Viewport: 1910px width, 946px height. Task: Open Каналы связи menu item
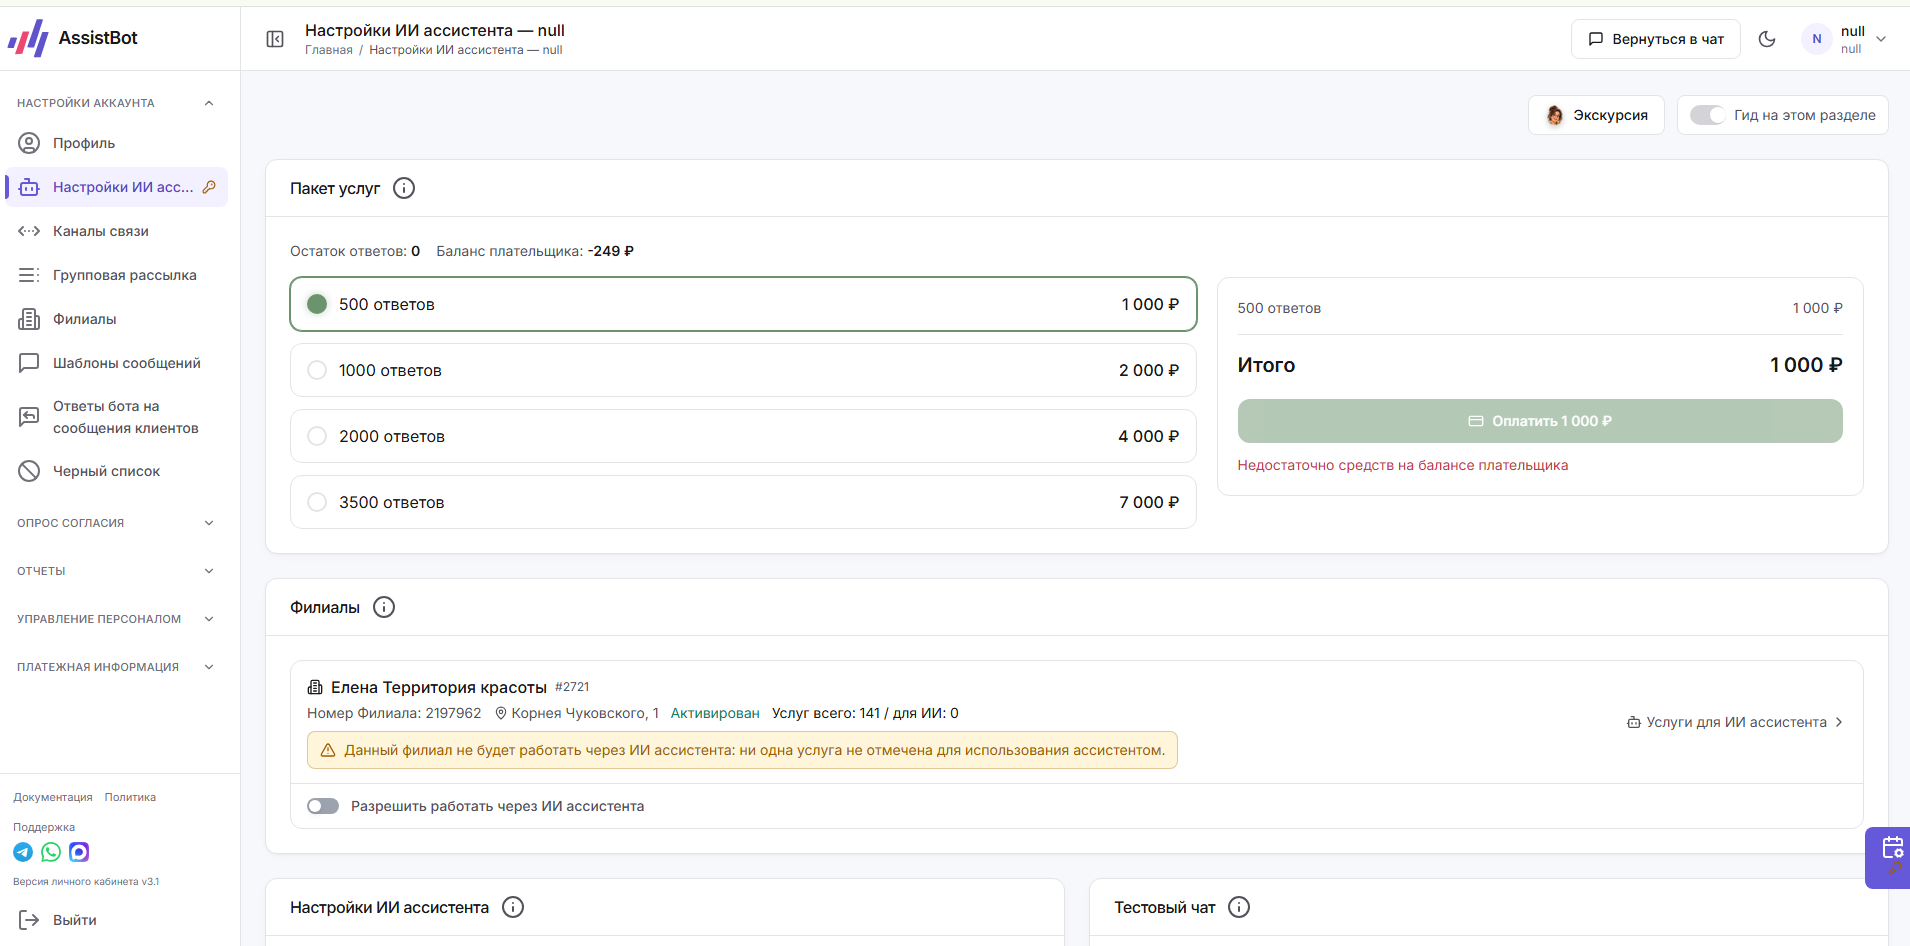coord(117,231)
